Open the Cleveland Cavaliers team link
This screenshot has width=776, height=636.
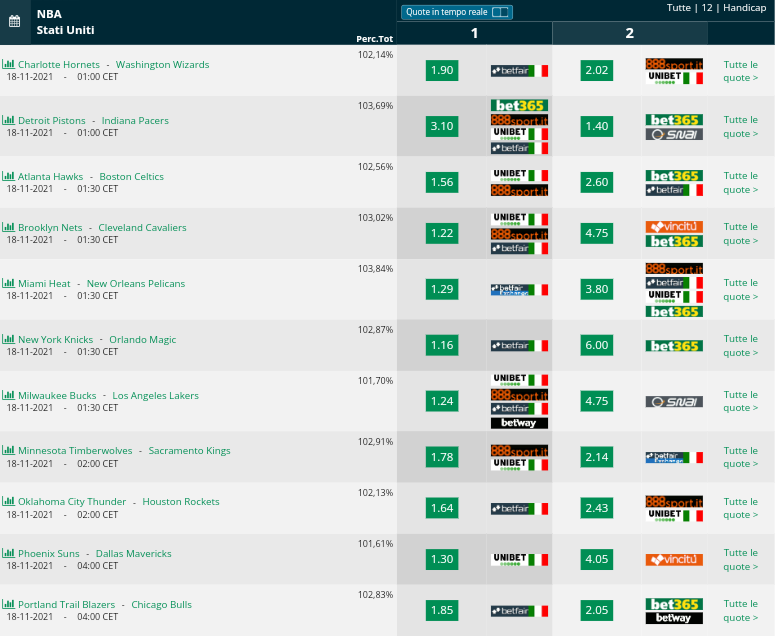[142, 228]
